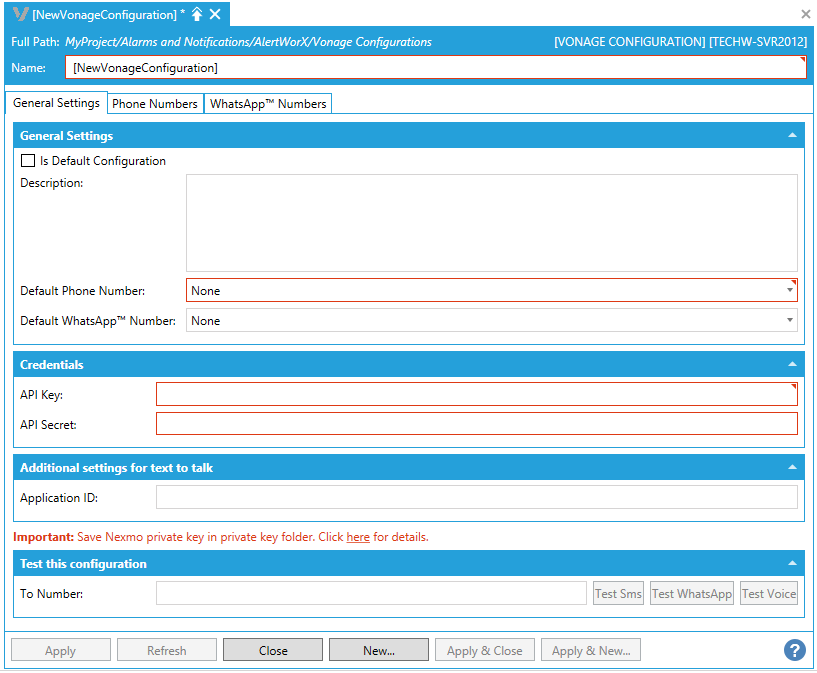
Task: Click Test Sms button
Action: (618, 593)
